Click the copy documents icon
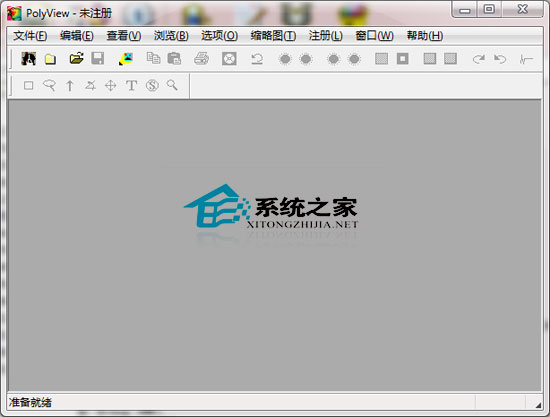 (153, 58)
